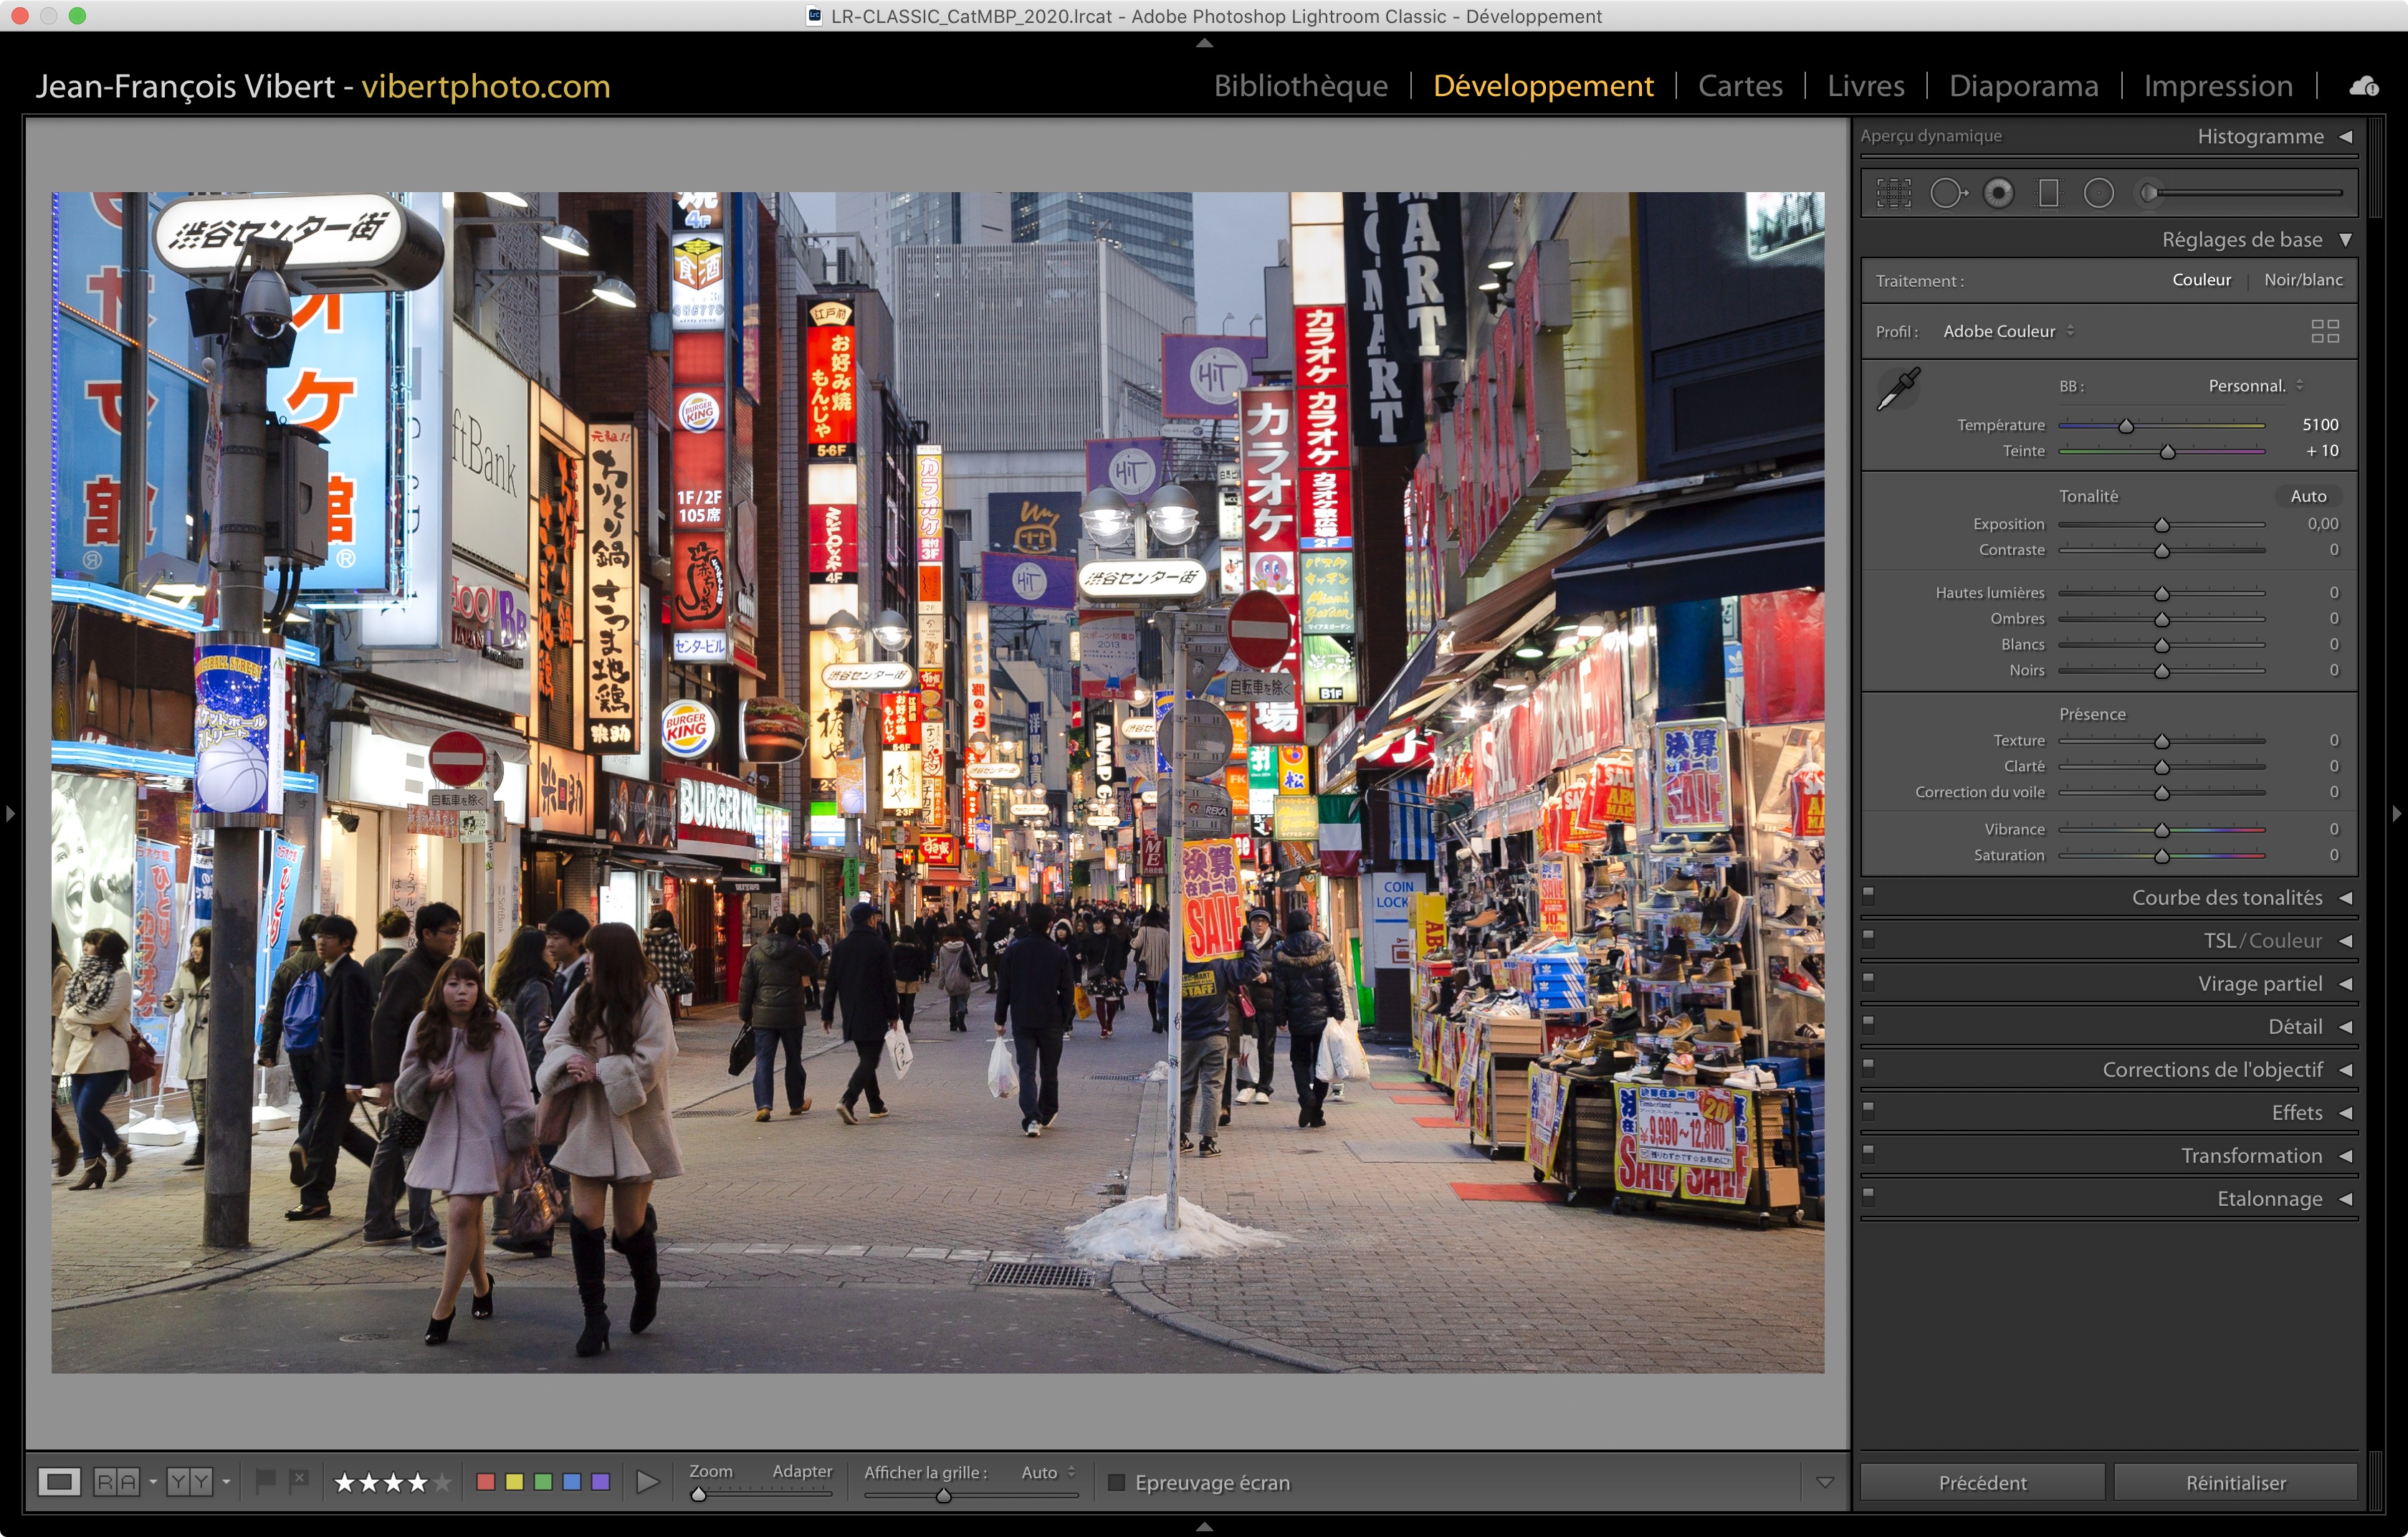Choose the Graduated Filter tool
The width and height of the screenshot is (2408, 1537).
click(2048, 193)
